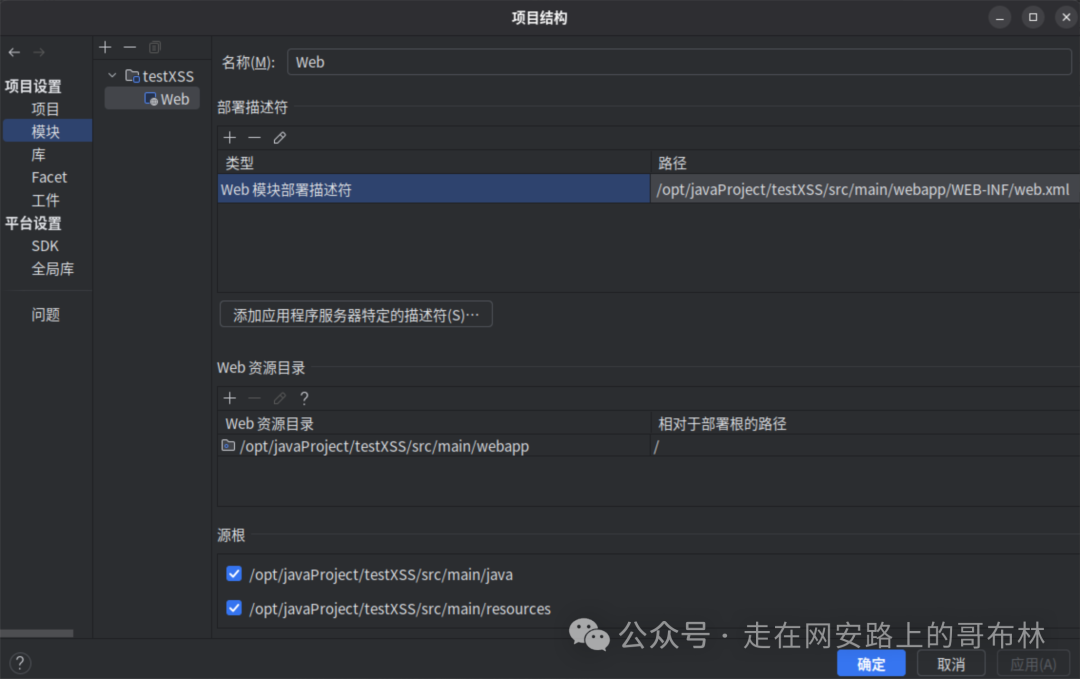Click the relative deployment path cell showing /
The width and height of the screenshot is (1080, 679).
(x=864, y=446)
